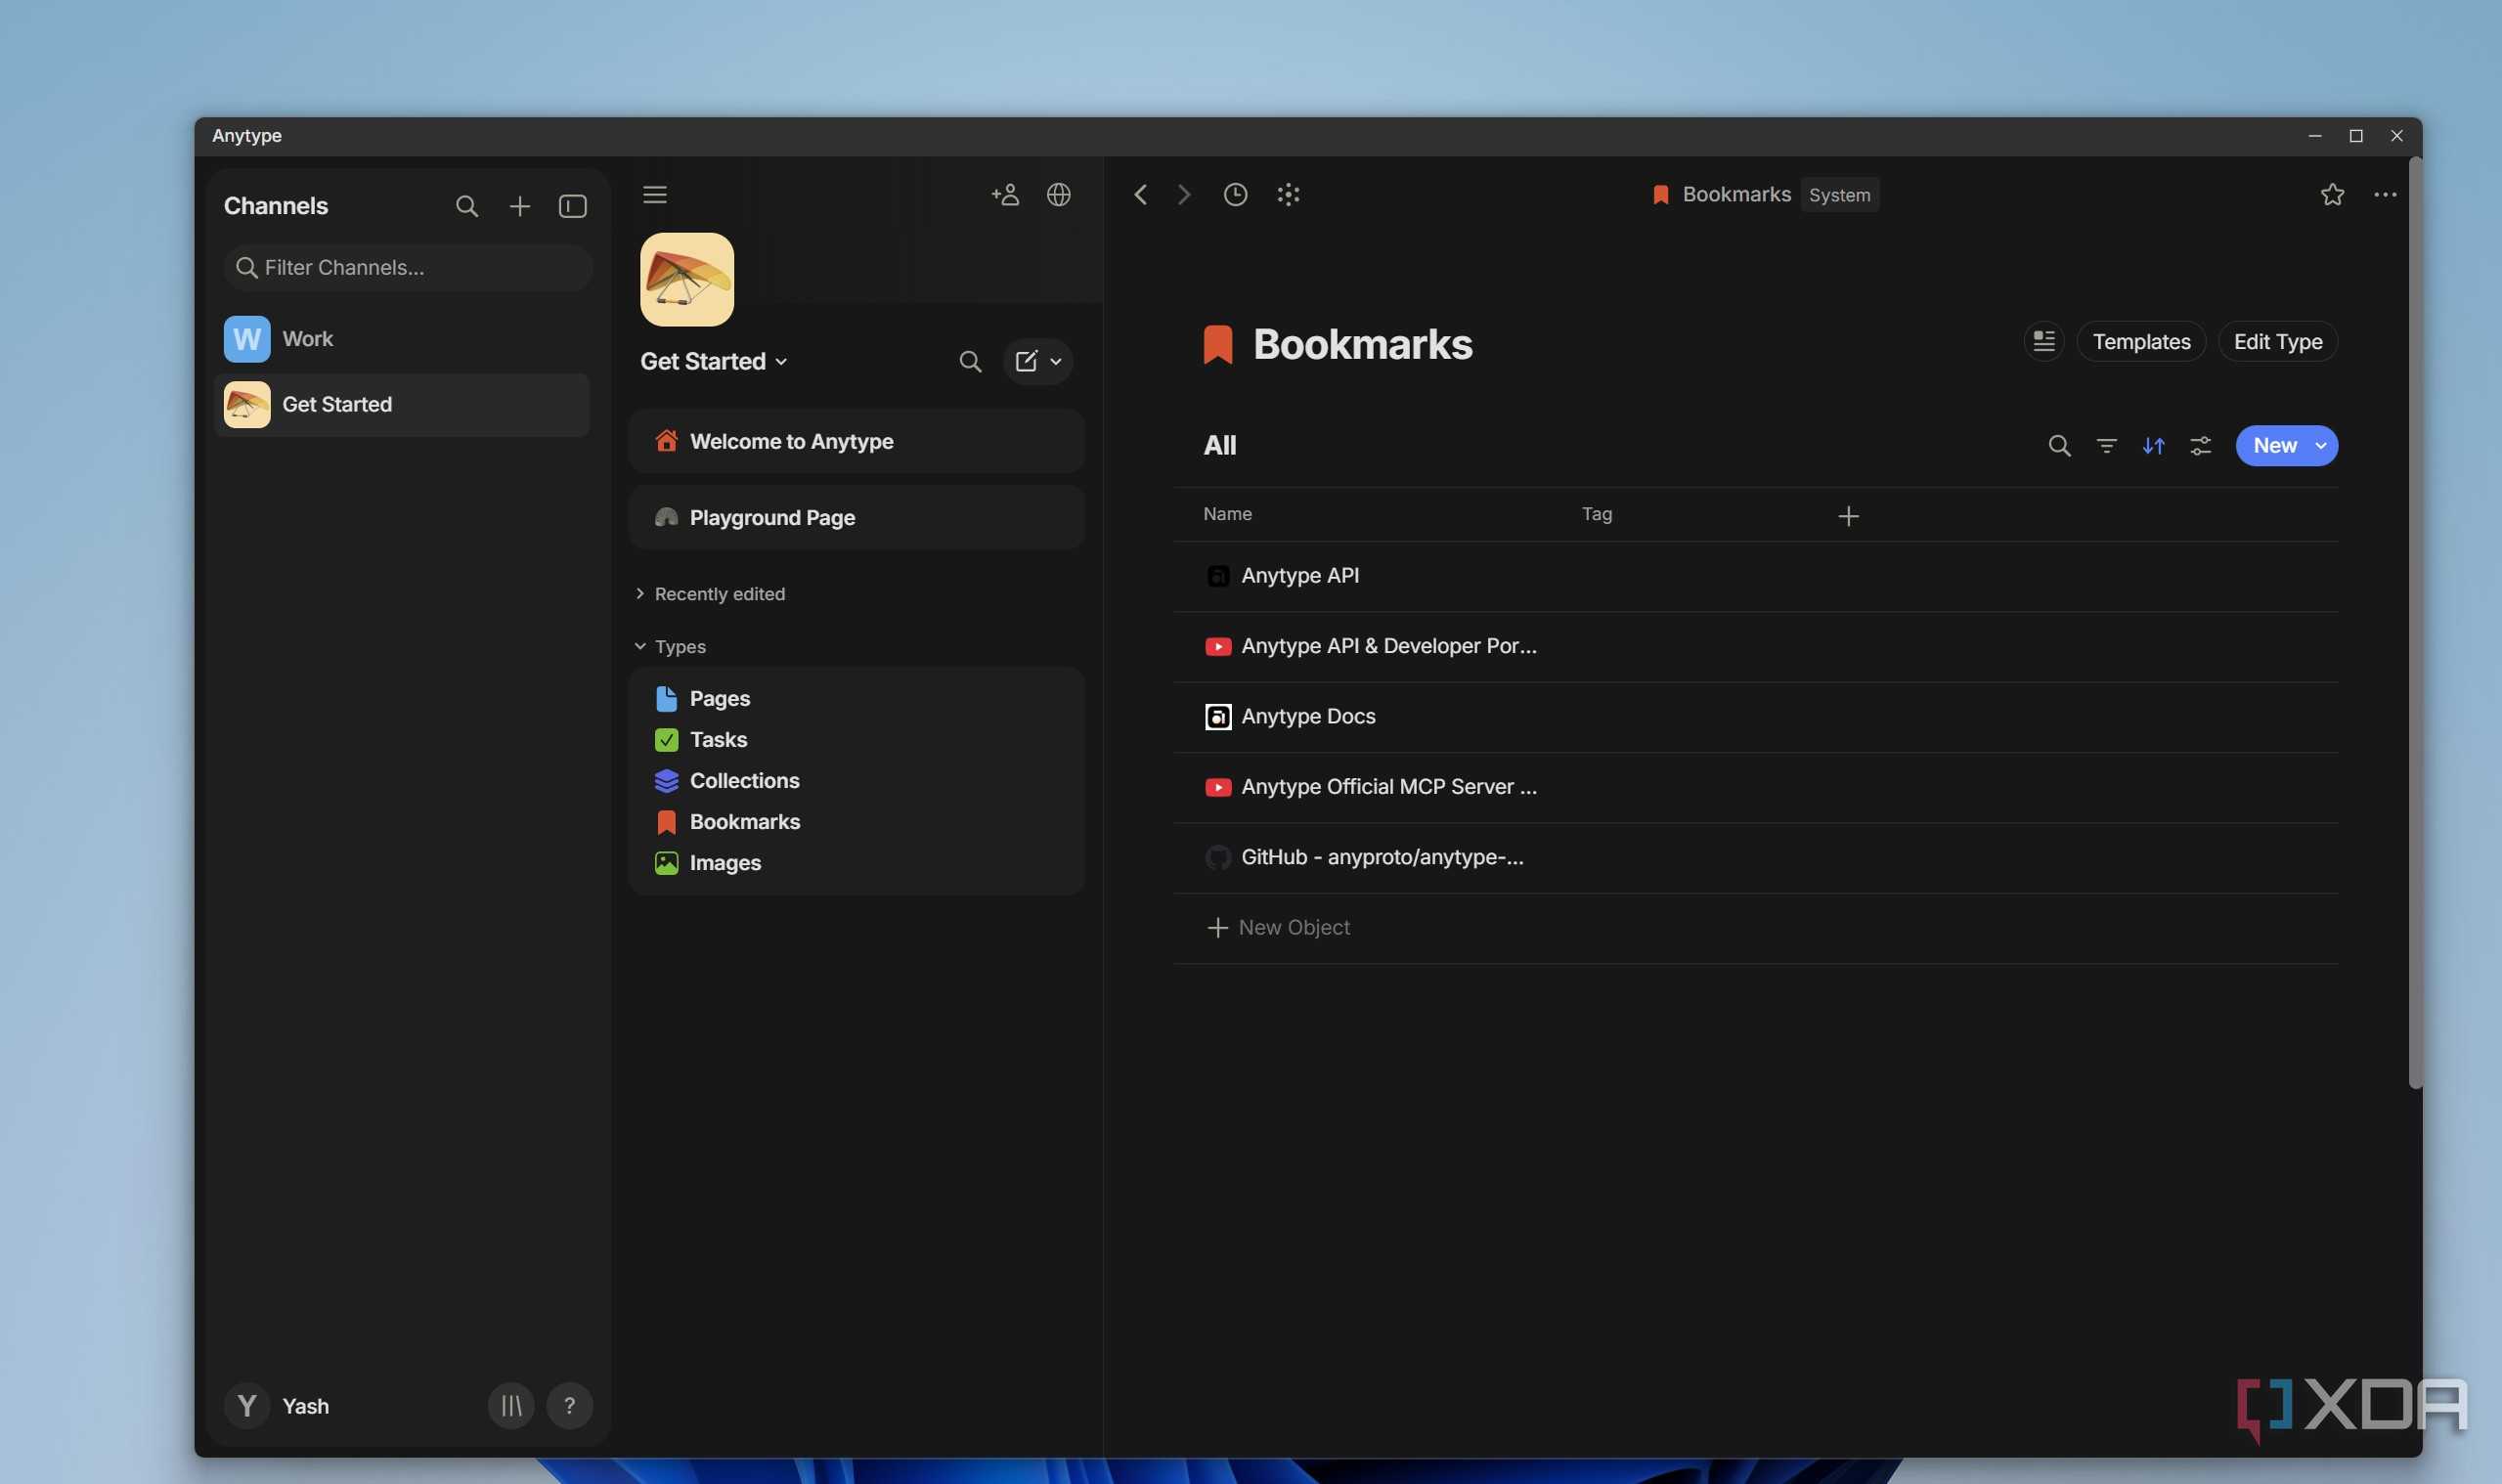The width and height of the screenshot is (2502, 1484).
Task: Open the sort arrows icon
Action: pos(2153,445)
